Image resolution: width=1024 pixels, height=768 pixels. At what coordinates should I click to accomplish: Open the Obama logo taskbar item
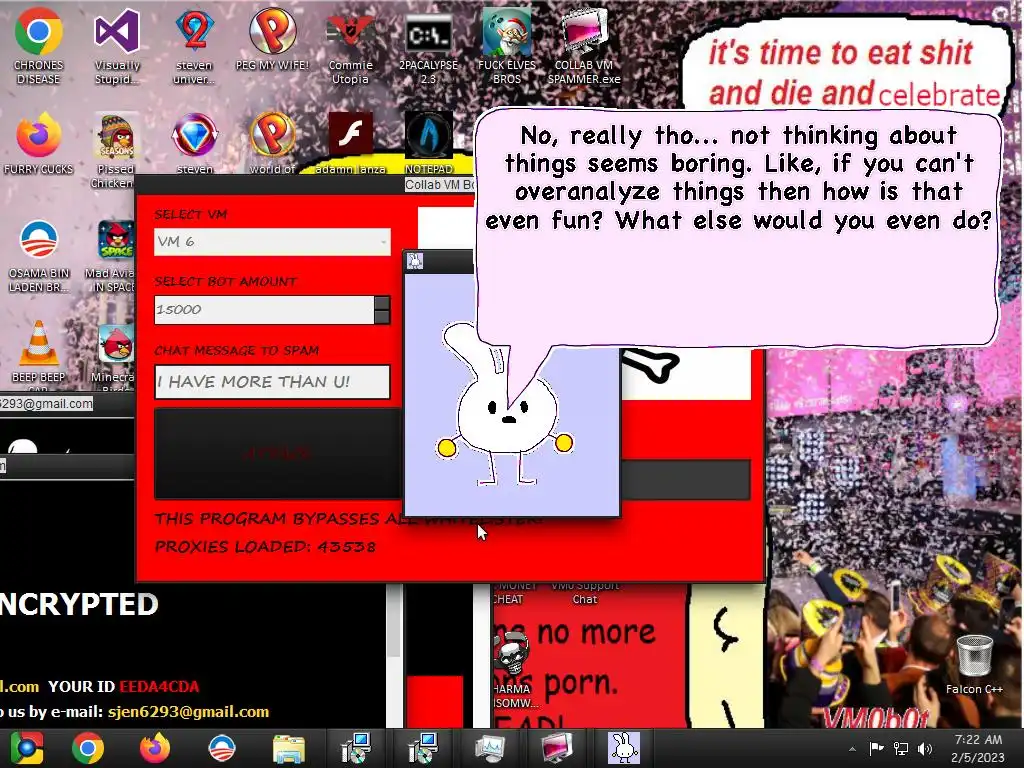pos(221,748)
